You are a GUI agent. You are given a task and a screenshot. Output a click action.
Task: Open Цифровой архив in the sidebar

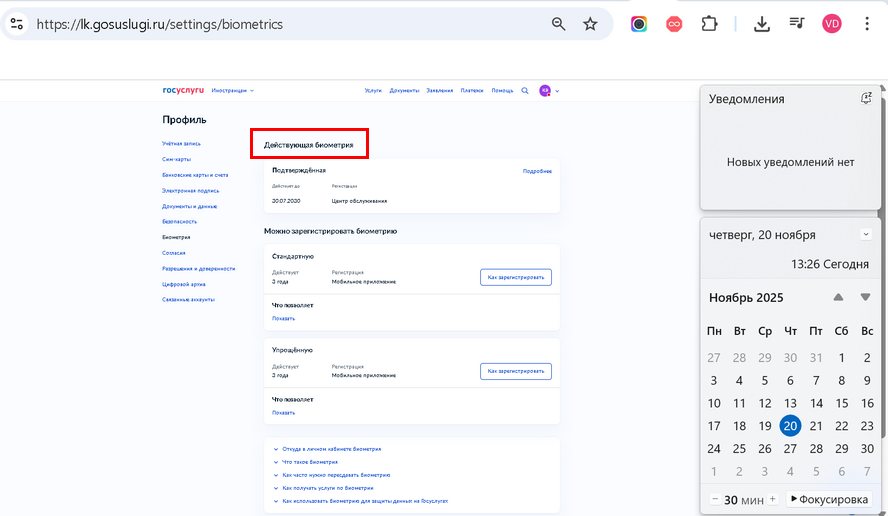click(183, 284)
